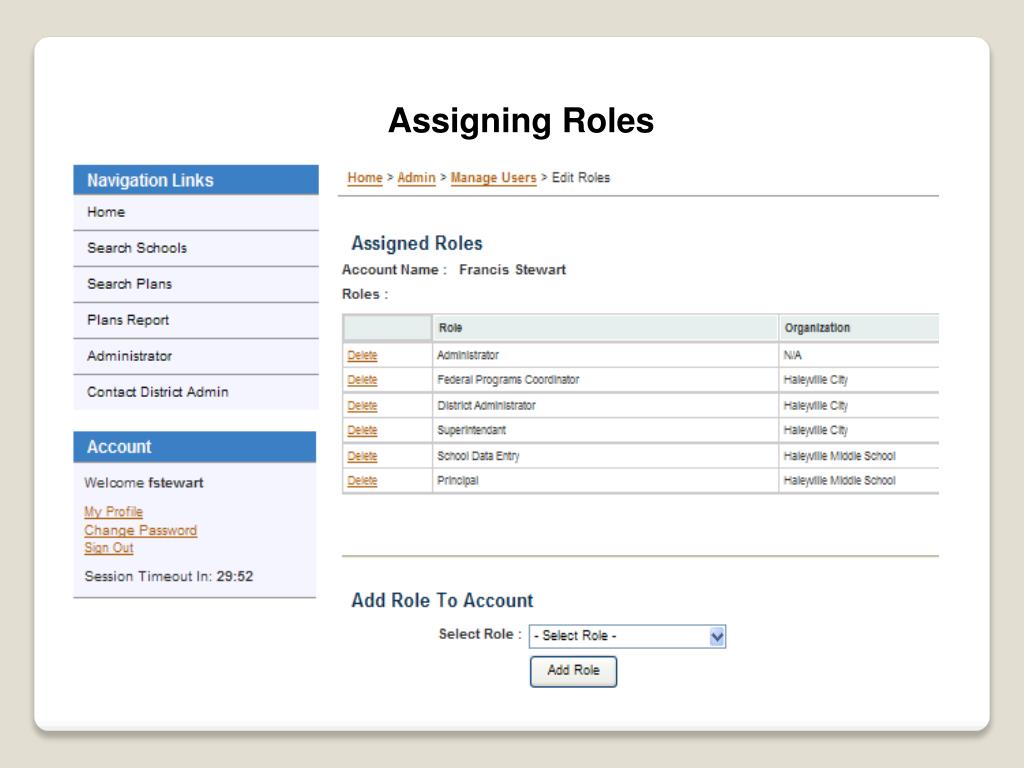
Task: Delete the Administrator role
Action: tap(362, 355)
